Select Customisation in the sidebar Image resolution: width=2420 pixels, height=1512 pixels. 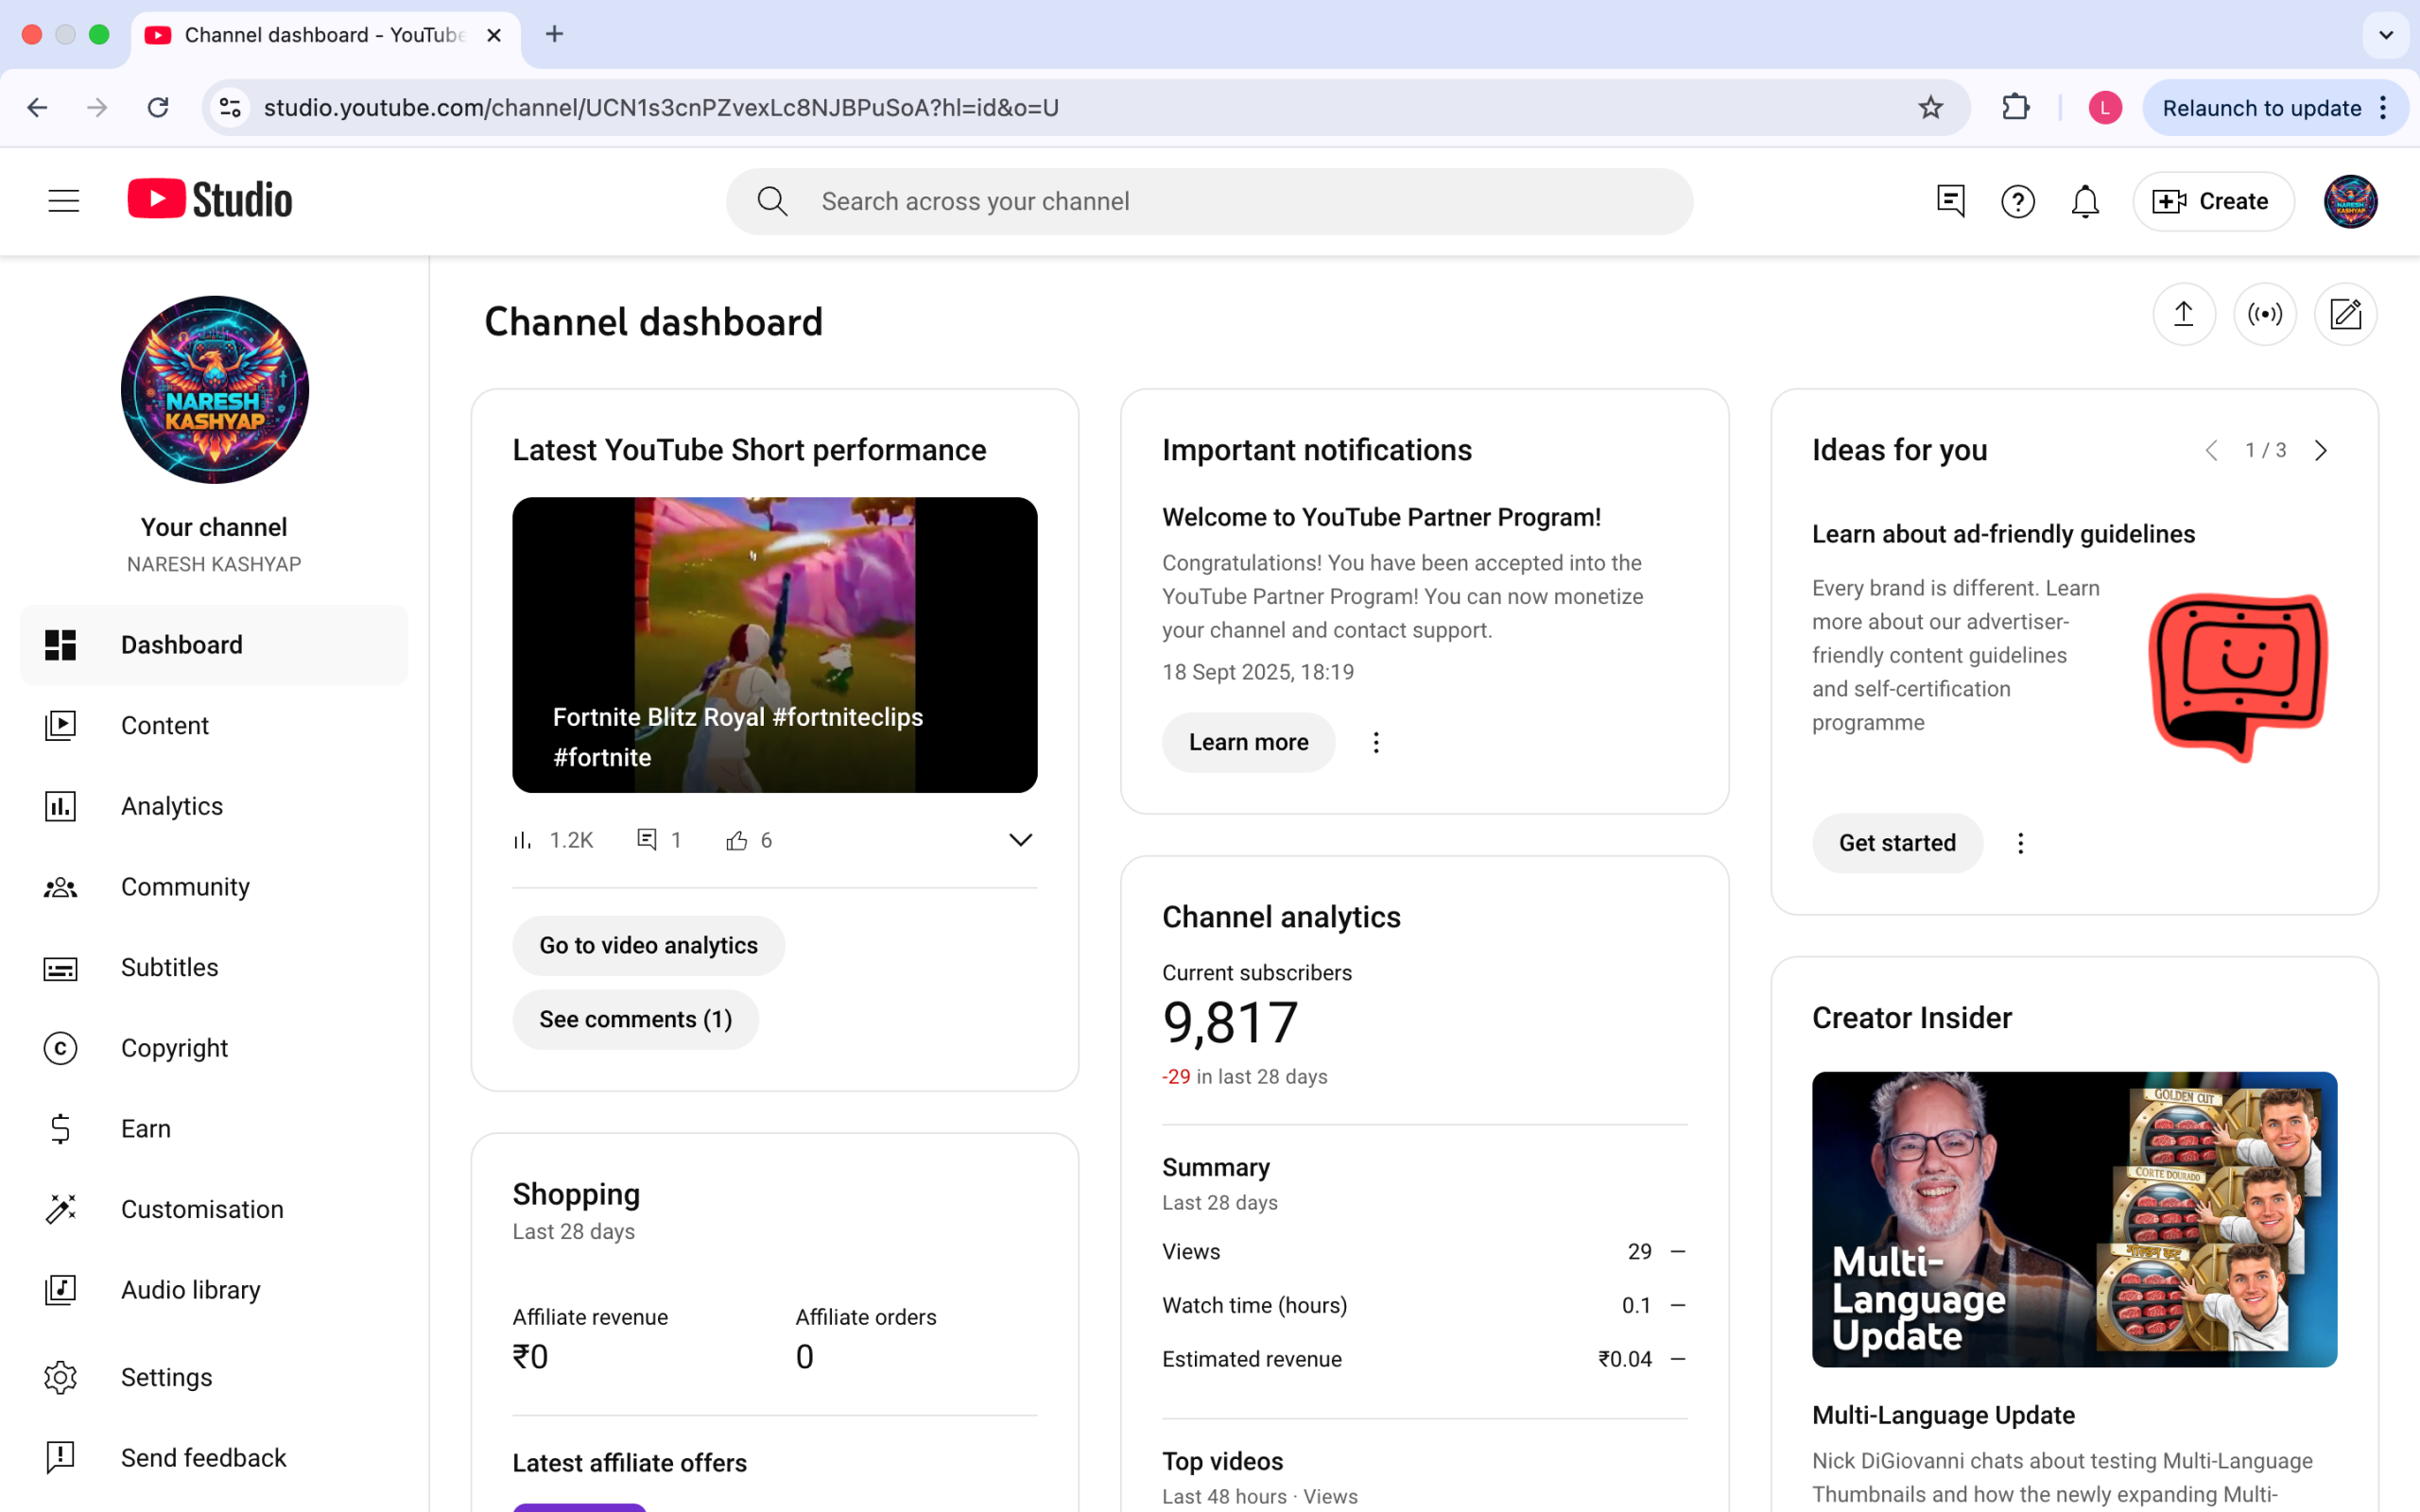202,1209
